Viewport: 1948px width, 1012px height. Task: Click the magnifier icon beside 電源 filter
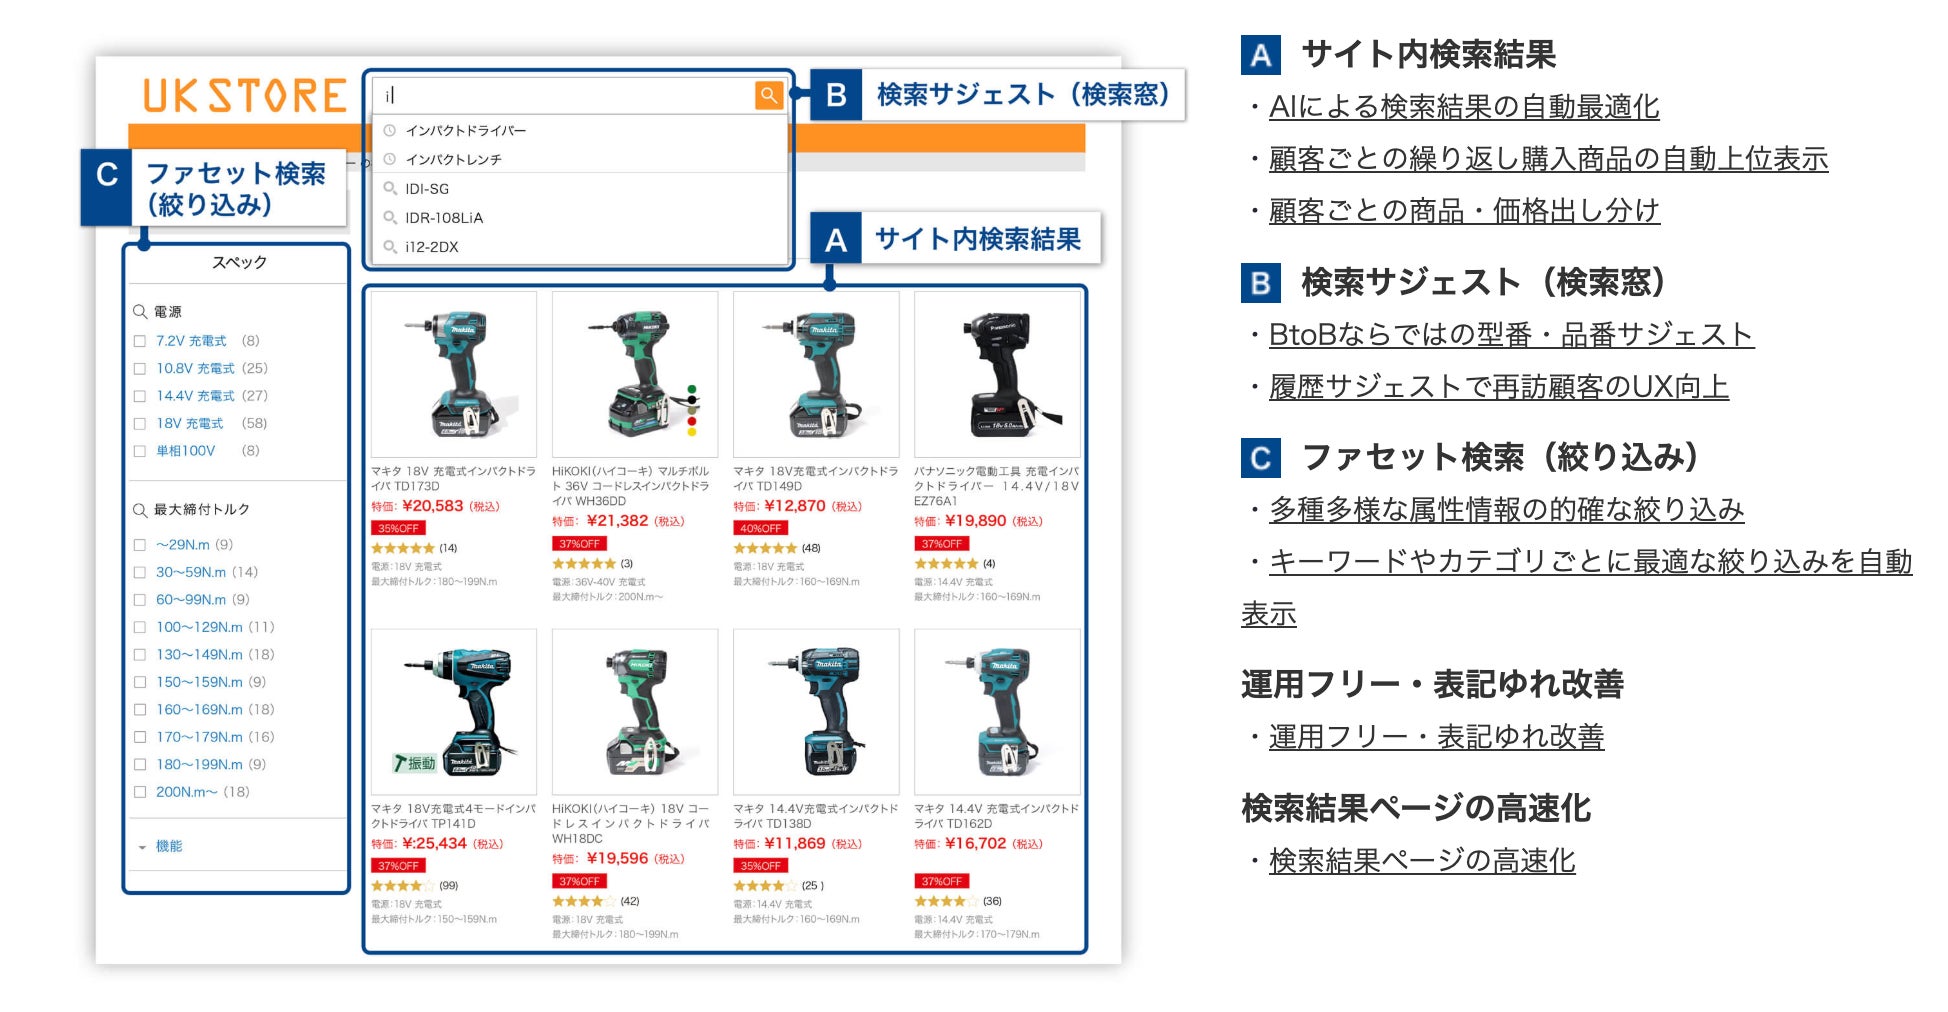click(x=140, y=312)
